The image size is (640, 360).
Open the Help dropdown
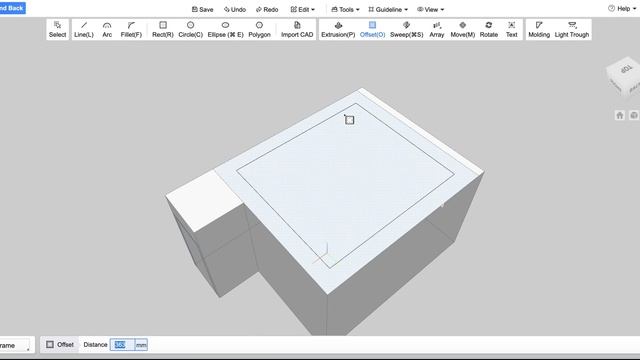[x=622, y=9]
